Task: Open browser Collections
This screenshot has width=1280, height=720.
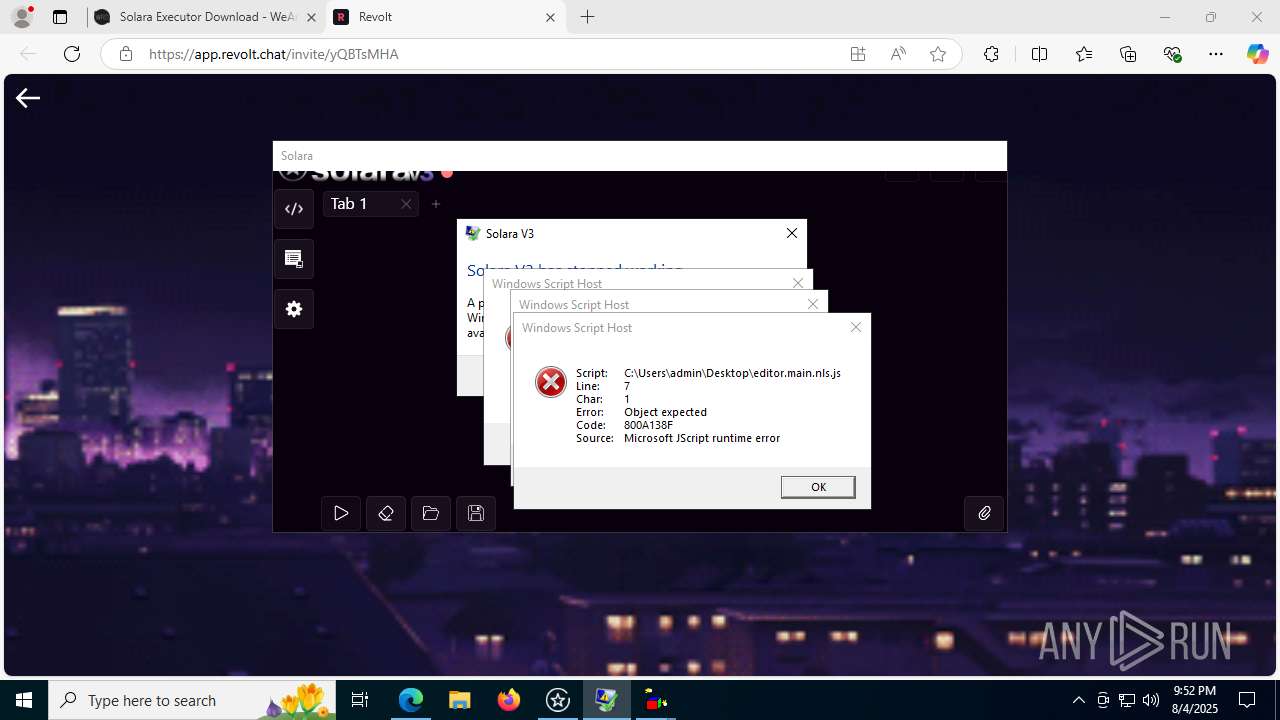Action: click(x=1128, y=54)
